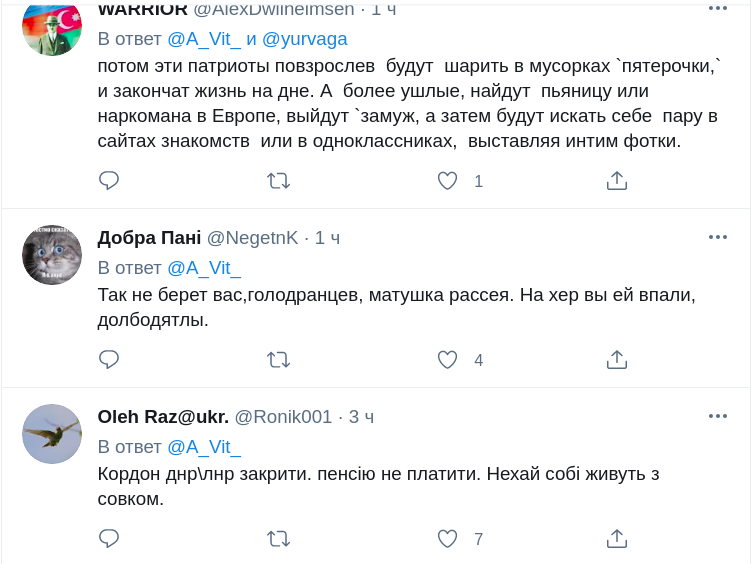Screen dimensions: 751x564
Task: Open Oleh Raz@ukr. bird avatar
Action: (x=52, y=434)
